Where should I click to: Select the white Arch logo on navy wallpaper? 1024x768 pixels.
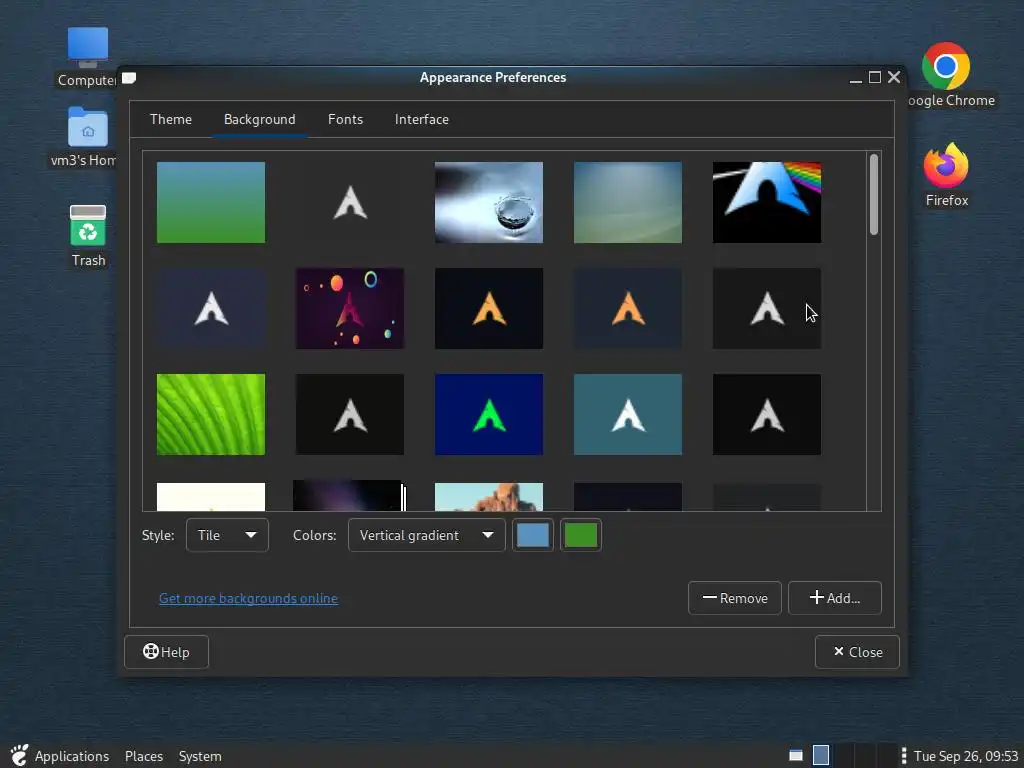point(211,308)
